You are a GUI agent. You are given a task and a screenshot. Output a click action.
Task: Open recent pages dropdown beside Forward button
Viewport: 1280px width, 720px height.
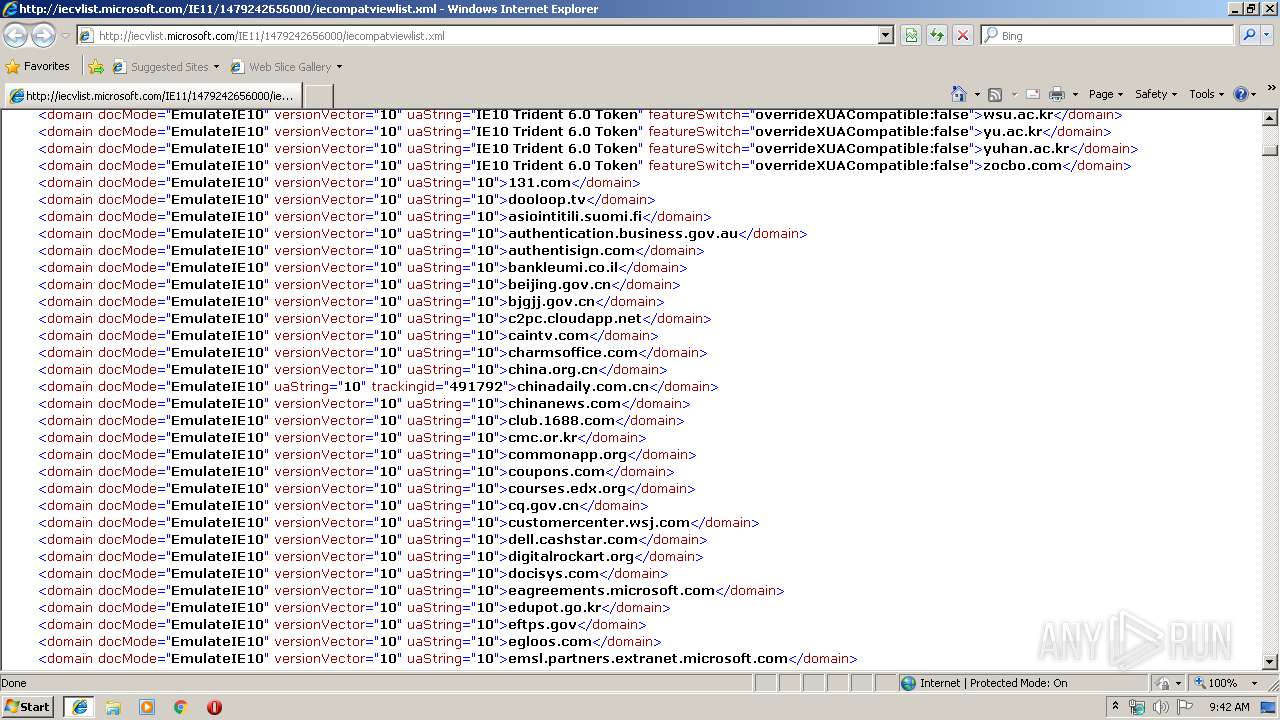[x=65, y=36]
